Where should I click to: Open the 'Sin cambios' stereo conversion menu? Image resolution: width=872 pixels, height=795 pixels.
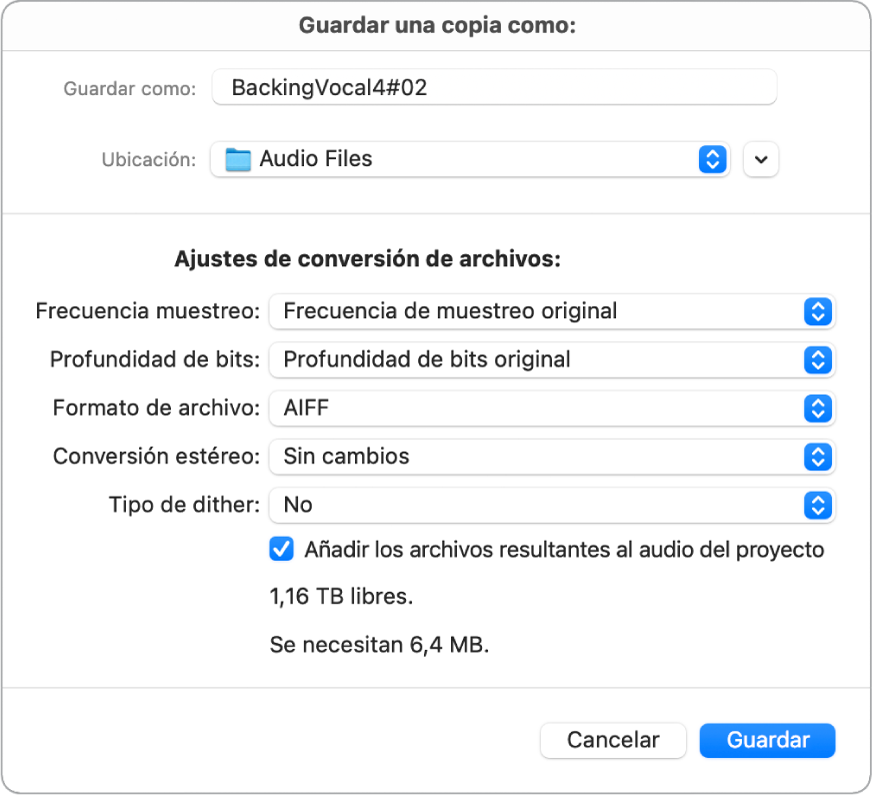click(x=540, y=457)
